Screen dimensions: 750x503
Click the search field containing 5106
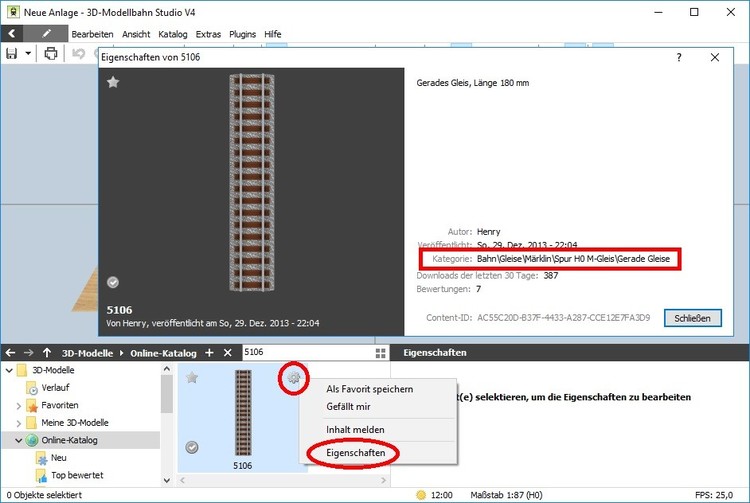click(309, 353)
